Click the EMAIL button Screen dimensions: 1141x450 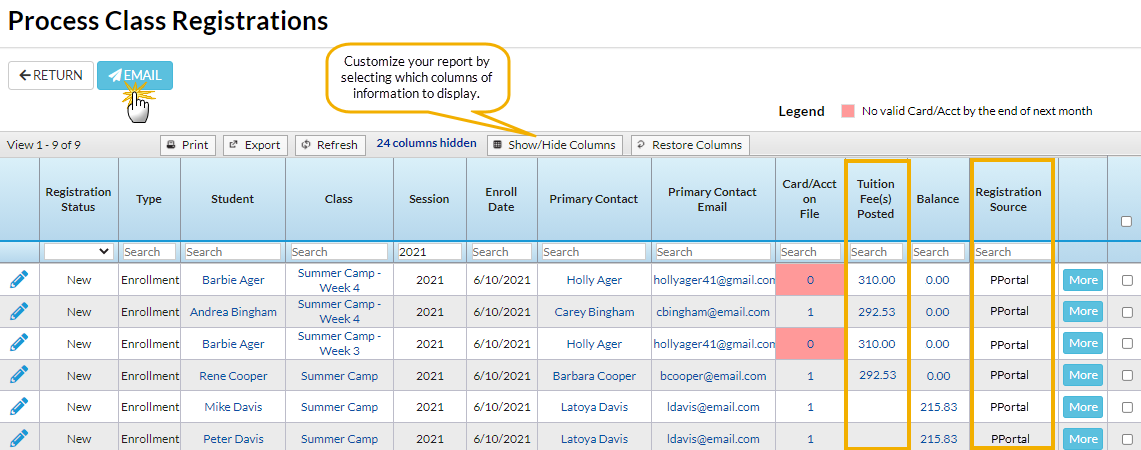135,75
